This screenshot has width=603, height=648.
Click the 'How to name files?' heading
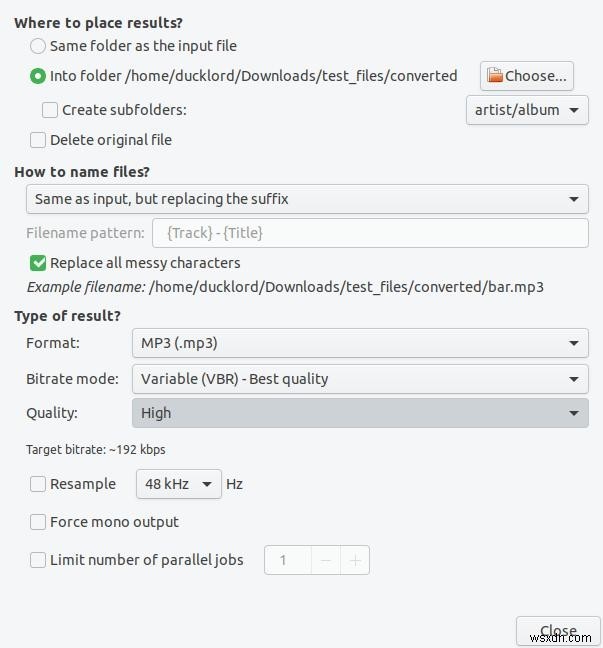pyautogui.click(x=82, y=172)
